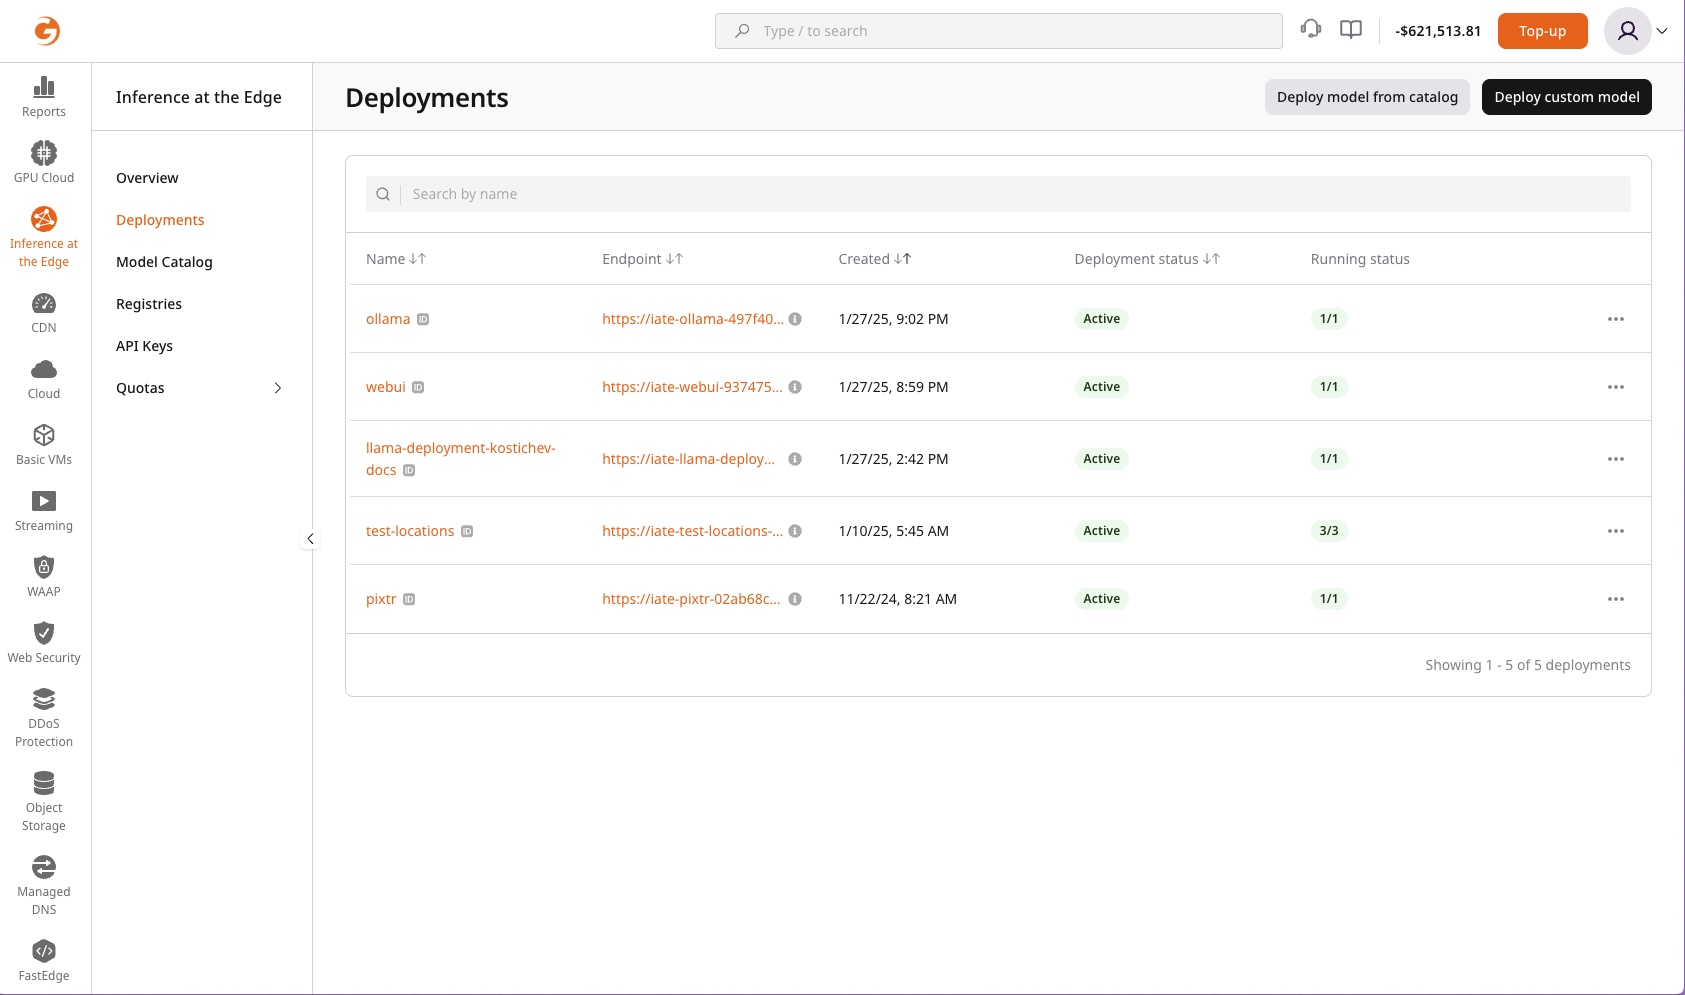Image resolution: width=1685 pixels, height=995 pixels.
Task: Open the webui deployment link
Action: [x=386, y=387]
